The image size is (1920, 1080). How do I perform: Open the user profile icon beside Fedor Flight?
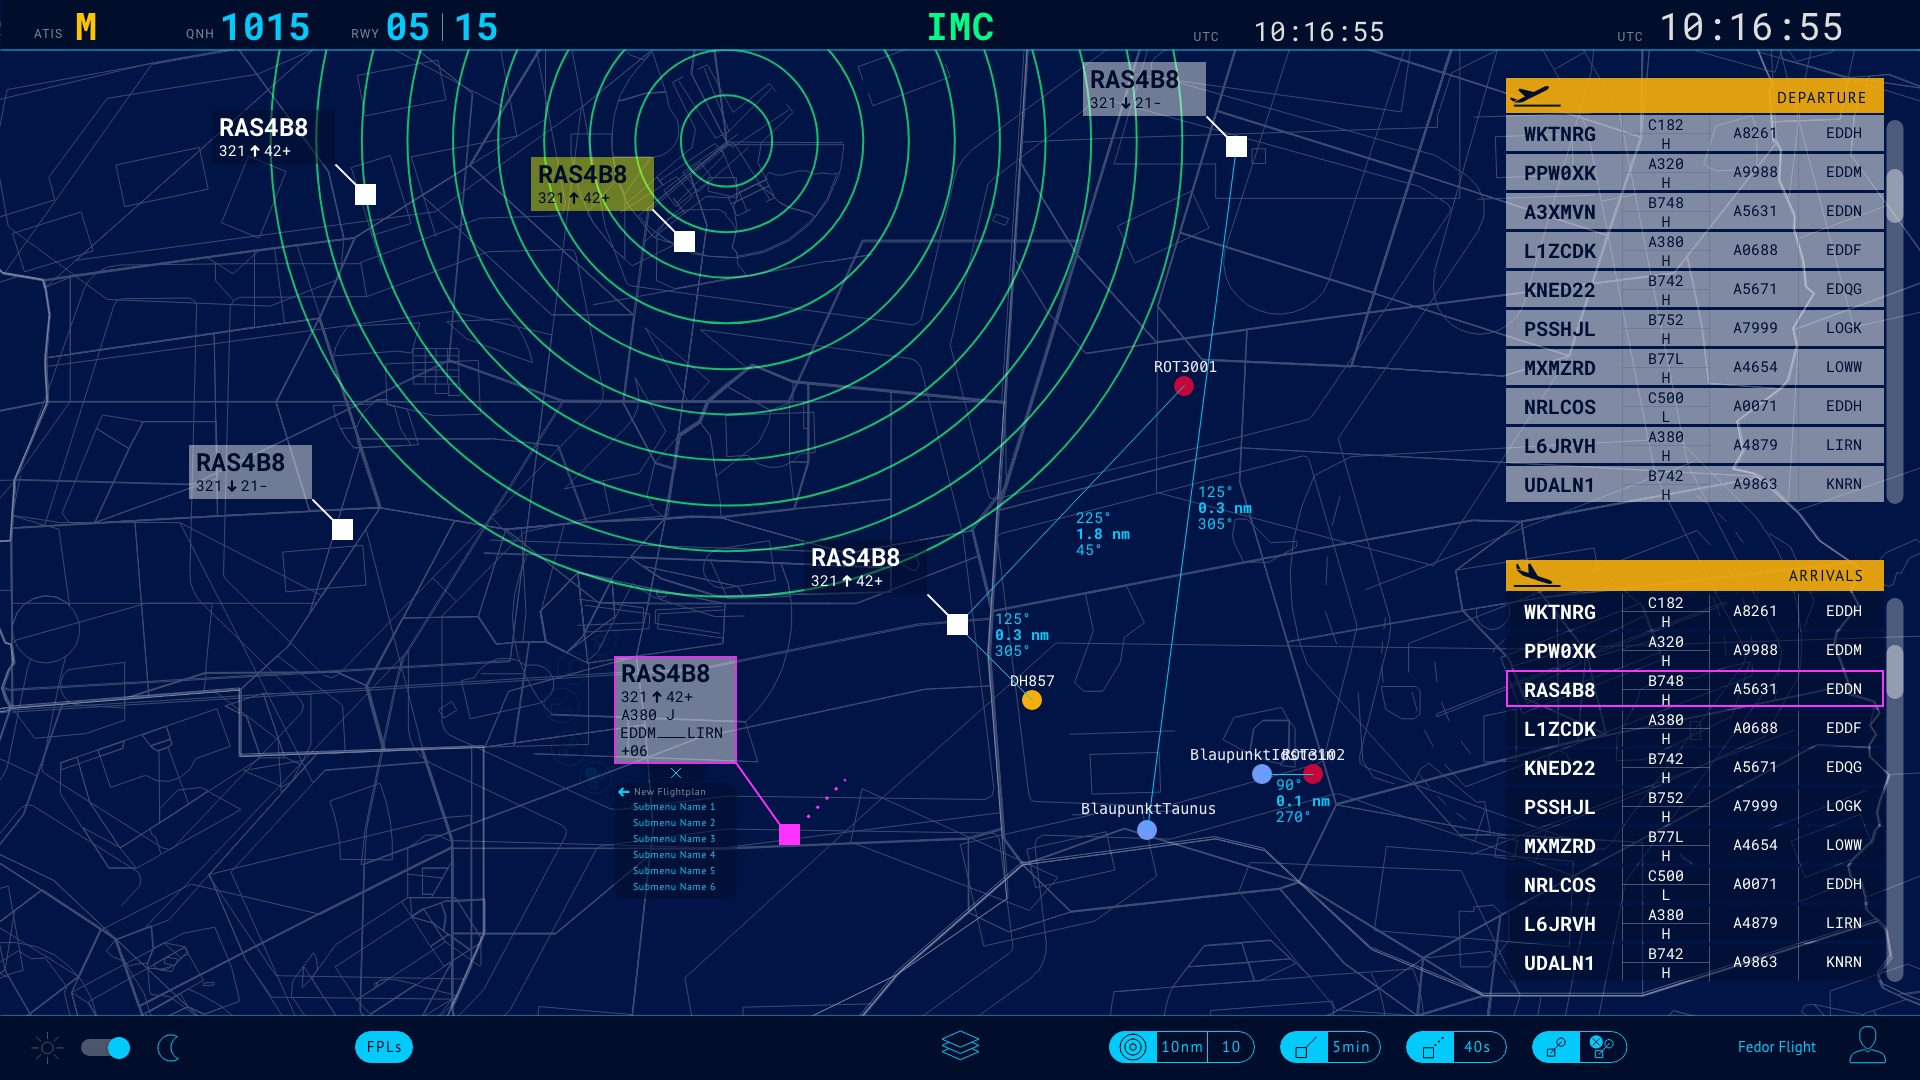[x=1869, y=1044]
